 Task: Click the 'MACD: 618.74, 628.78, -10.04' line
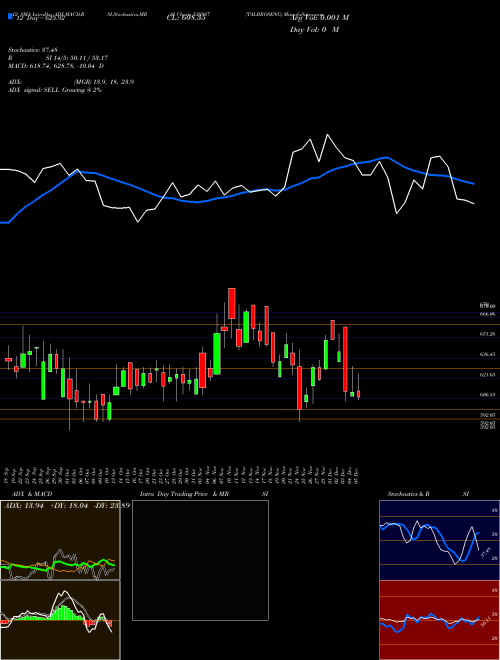pos(52,66)
